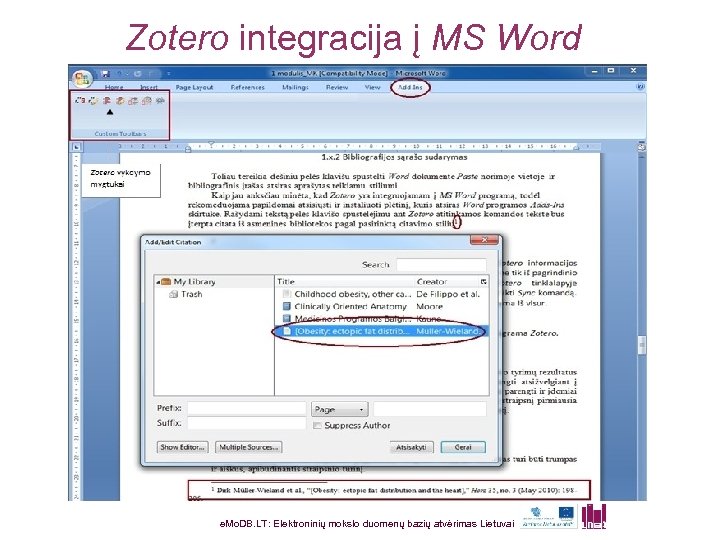Click document icon of Childhood obesity item

point(287,294)
